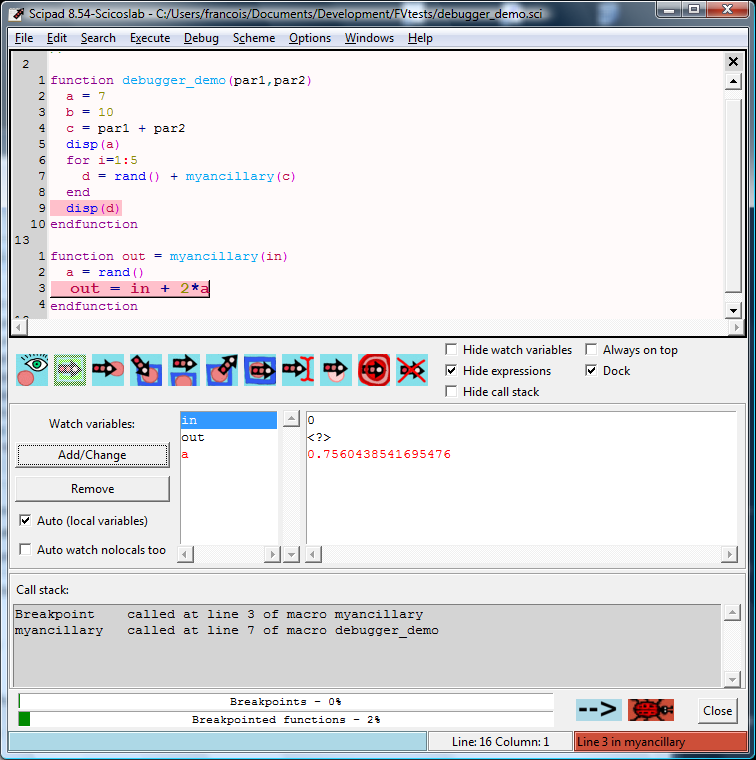Click watch list scrollbar down arrow
Viewport: 756px width, 760px height.
tap(291, 554)
